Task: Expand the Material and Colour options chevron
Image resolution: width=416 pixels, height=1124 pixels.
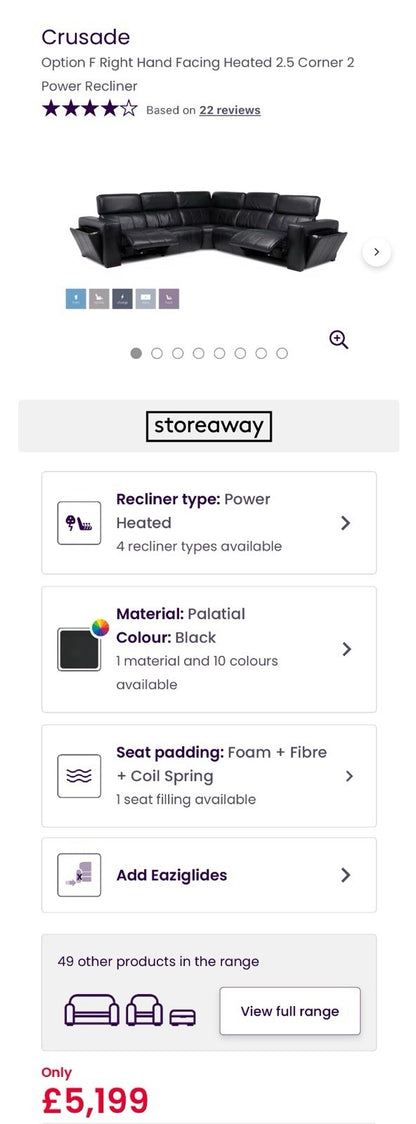Action: click(346, 649)
